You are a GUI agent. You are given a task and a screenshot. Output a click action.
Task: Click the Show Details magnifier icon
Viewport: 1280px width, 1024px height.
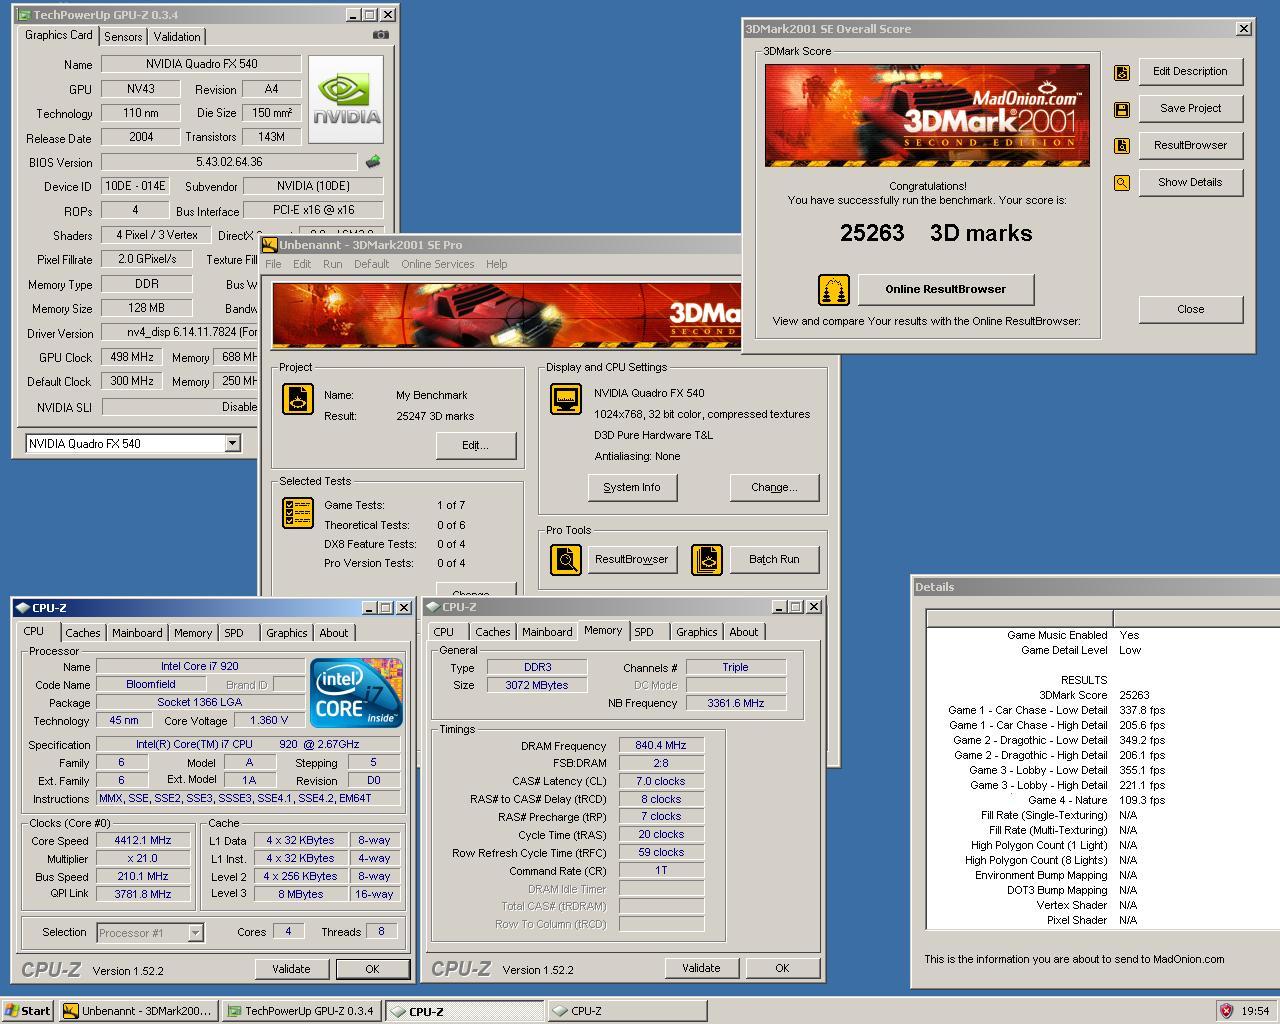(x=1122, y=183)
